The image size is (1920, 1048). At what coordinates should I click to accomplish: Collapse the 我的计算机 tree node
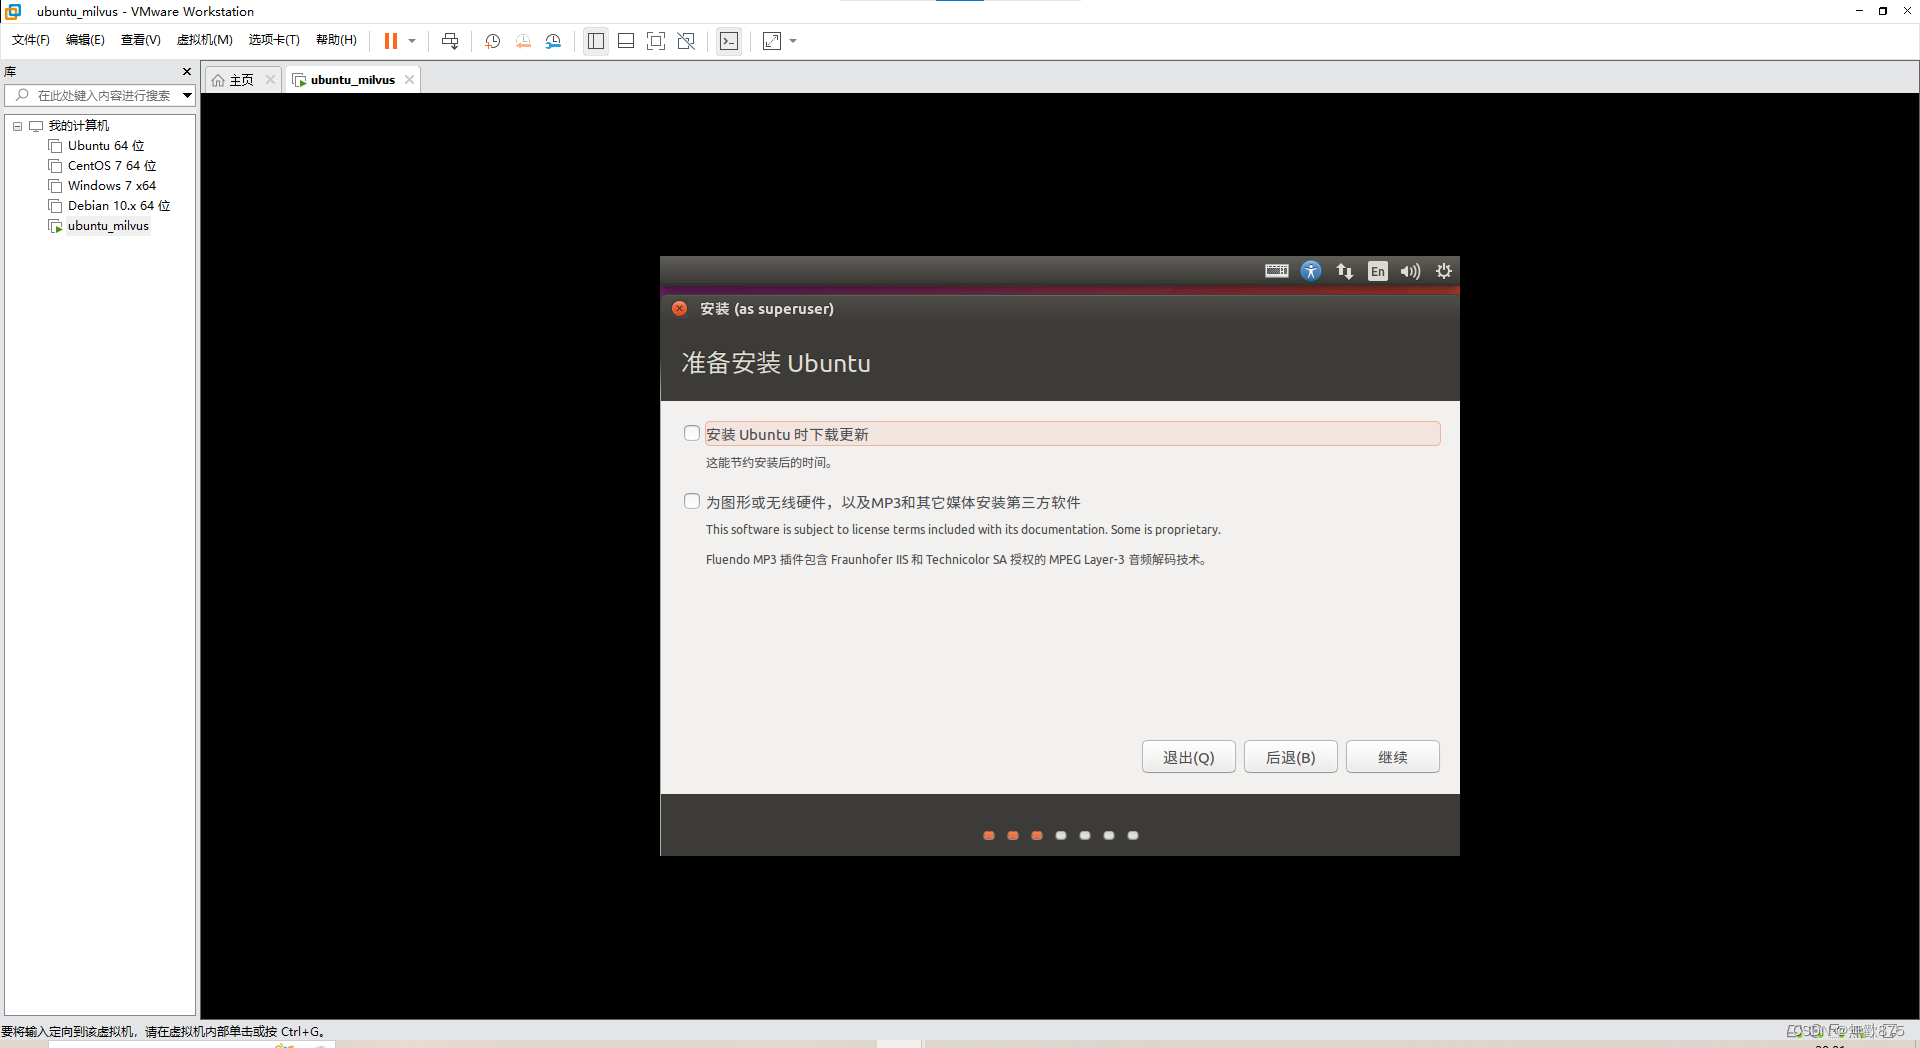click(x=17, y=126)
